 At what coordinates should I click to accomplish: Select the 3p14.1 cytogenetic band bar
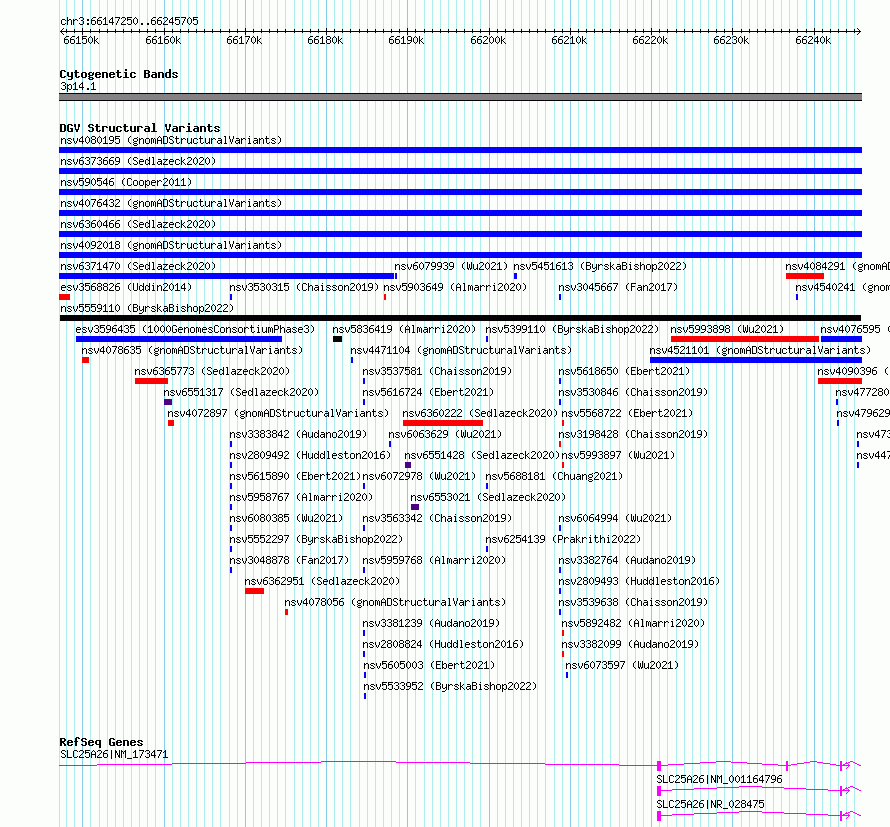[460, 97]
